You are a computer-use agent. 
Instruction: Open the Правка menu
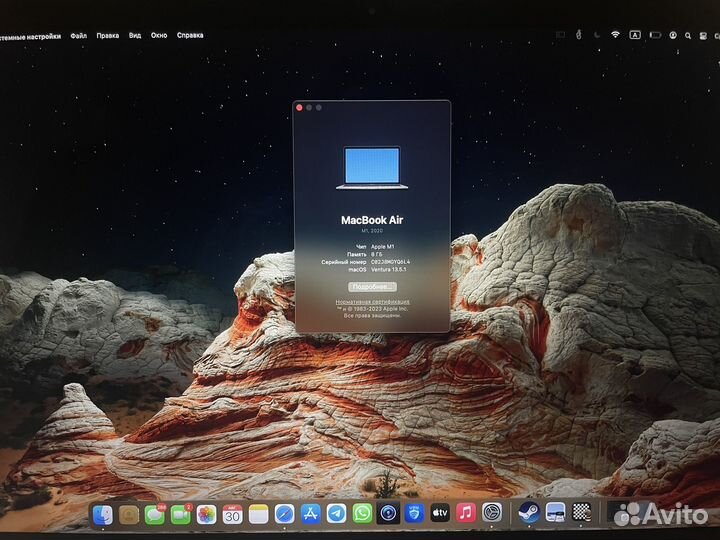click(x=107, y=35)
